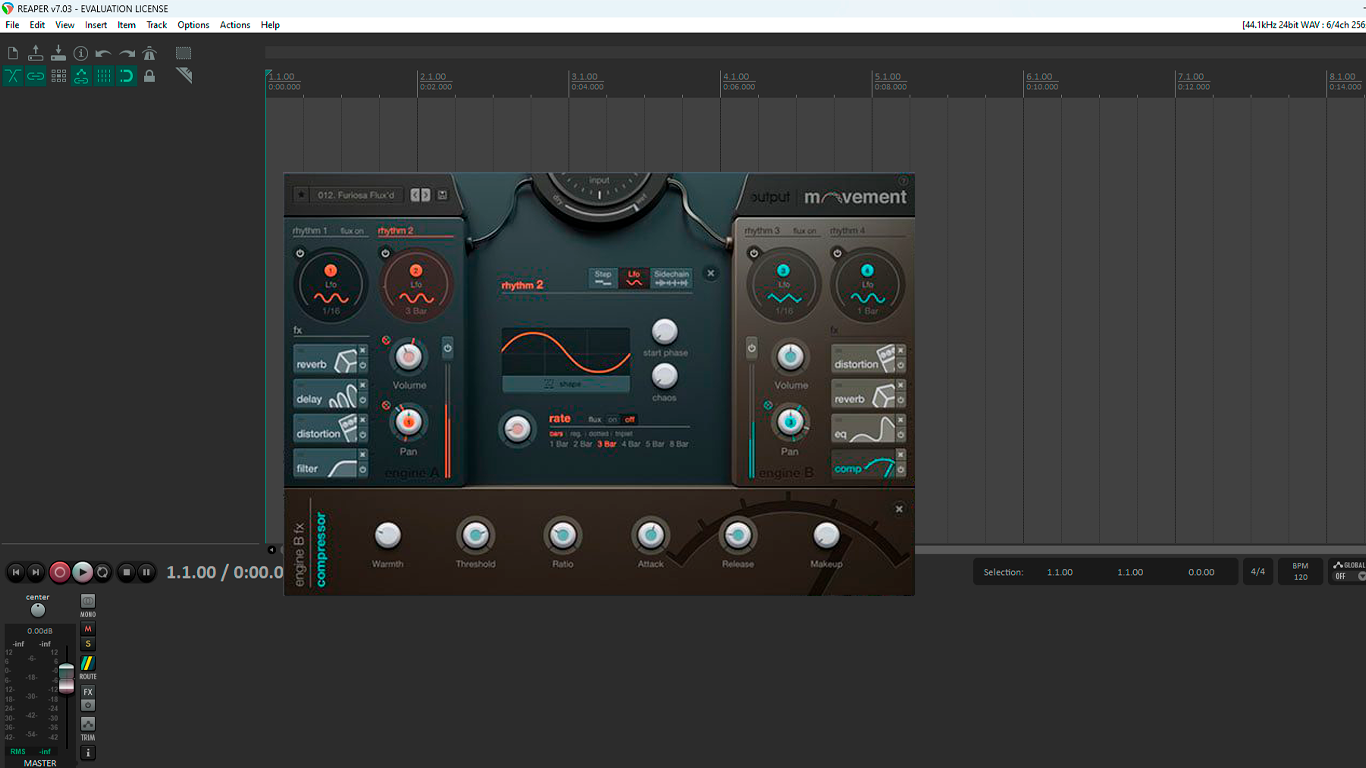Open the View menu
Screen dimensions: 1366x768
(65, 25)
